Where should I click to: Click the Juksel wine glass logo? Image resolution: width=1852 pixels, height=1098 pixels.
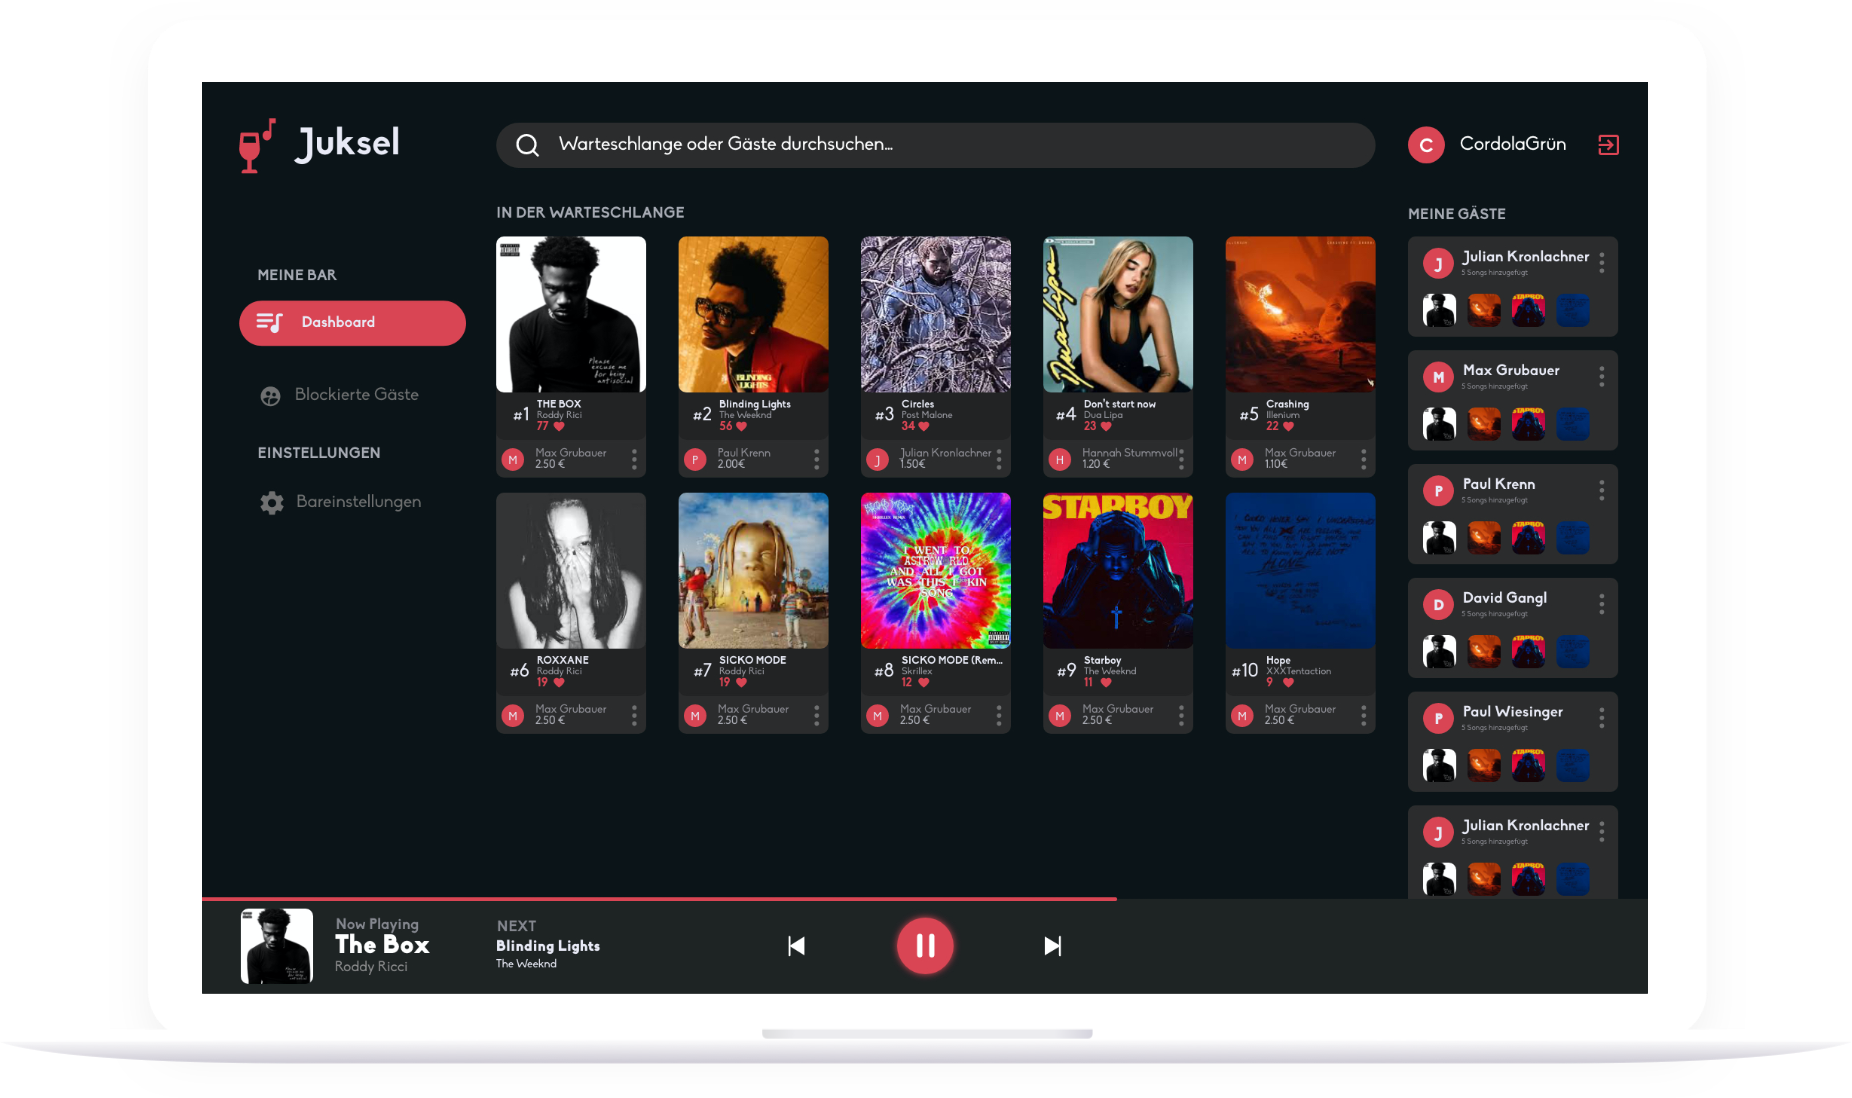click(x=256, y=146)
